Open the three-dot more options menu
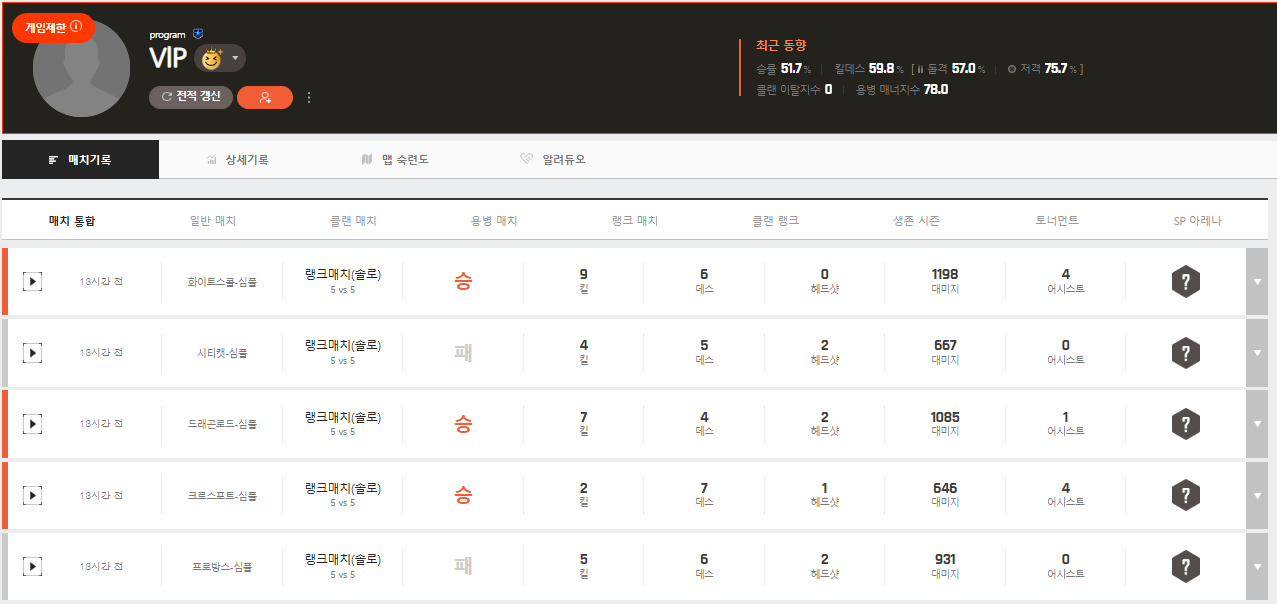1277x604 pixels. 309,97
